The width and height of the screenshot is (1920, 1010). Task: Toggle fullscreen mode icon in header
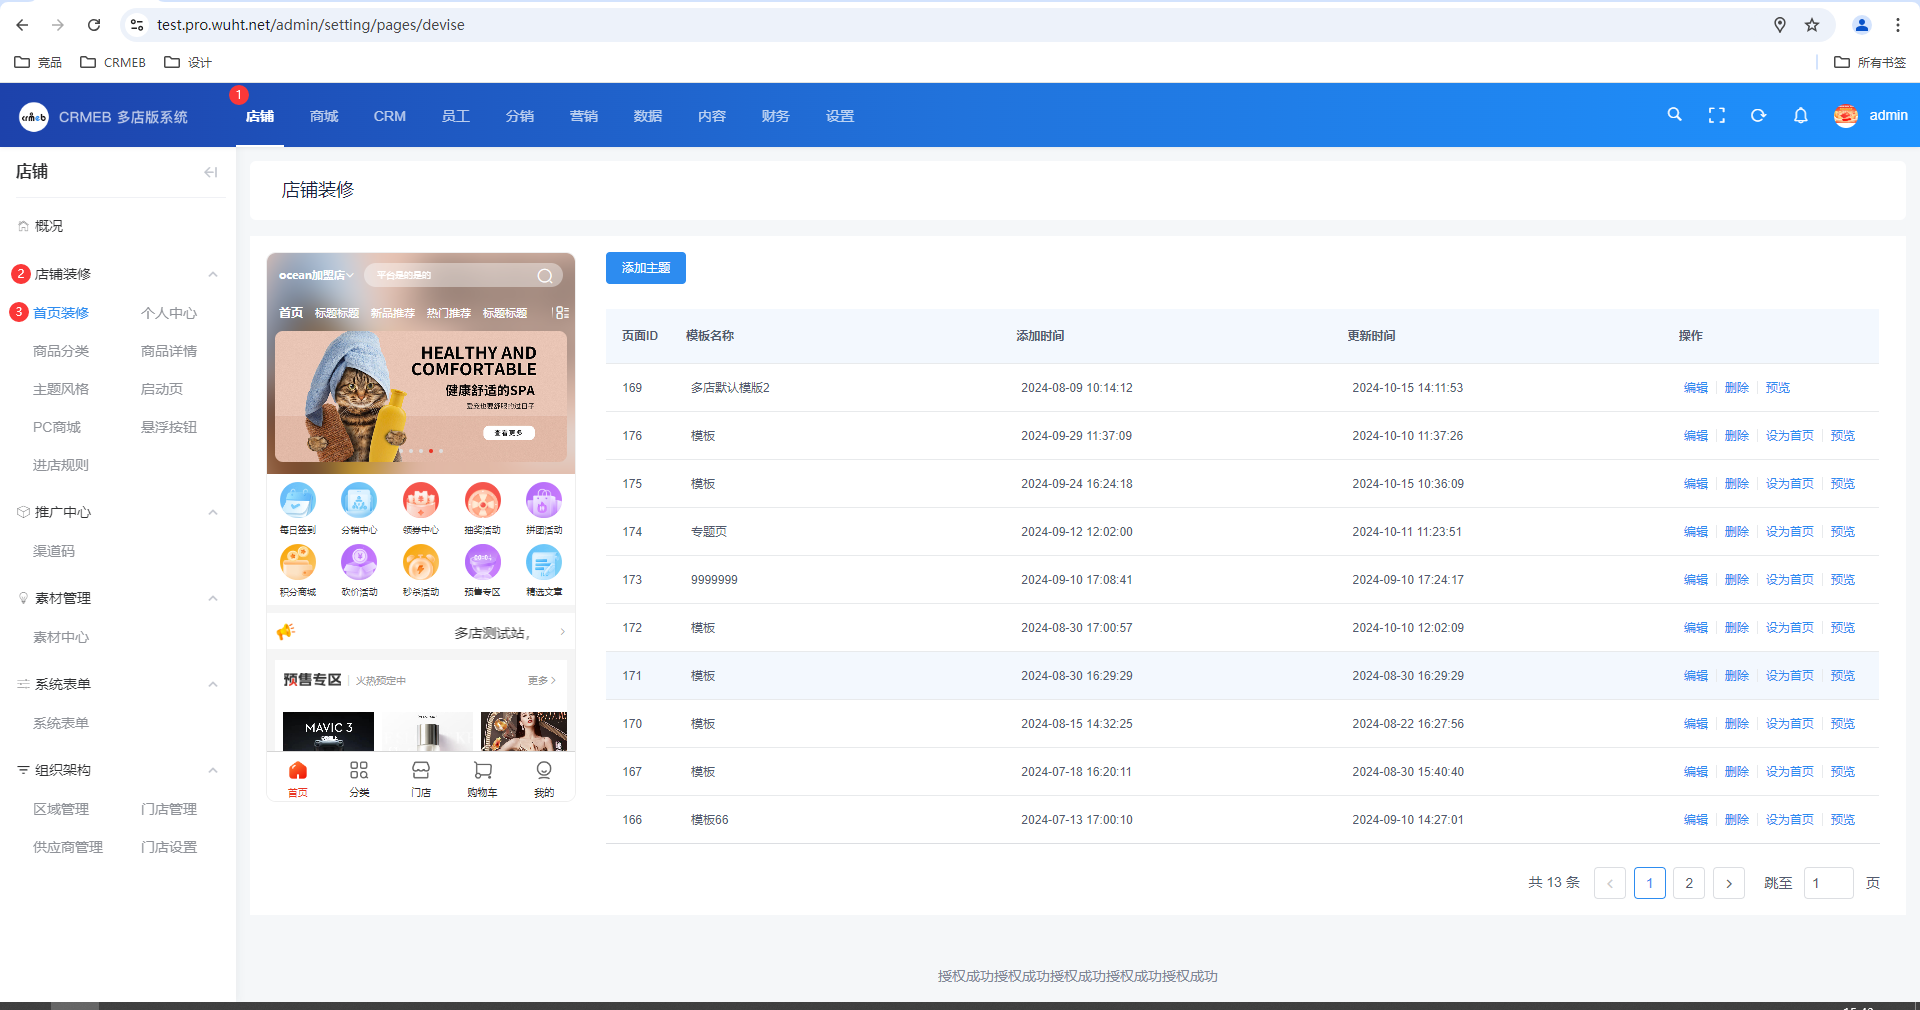pyautogui.click(x=1716, y=116)
